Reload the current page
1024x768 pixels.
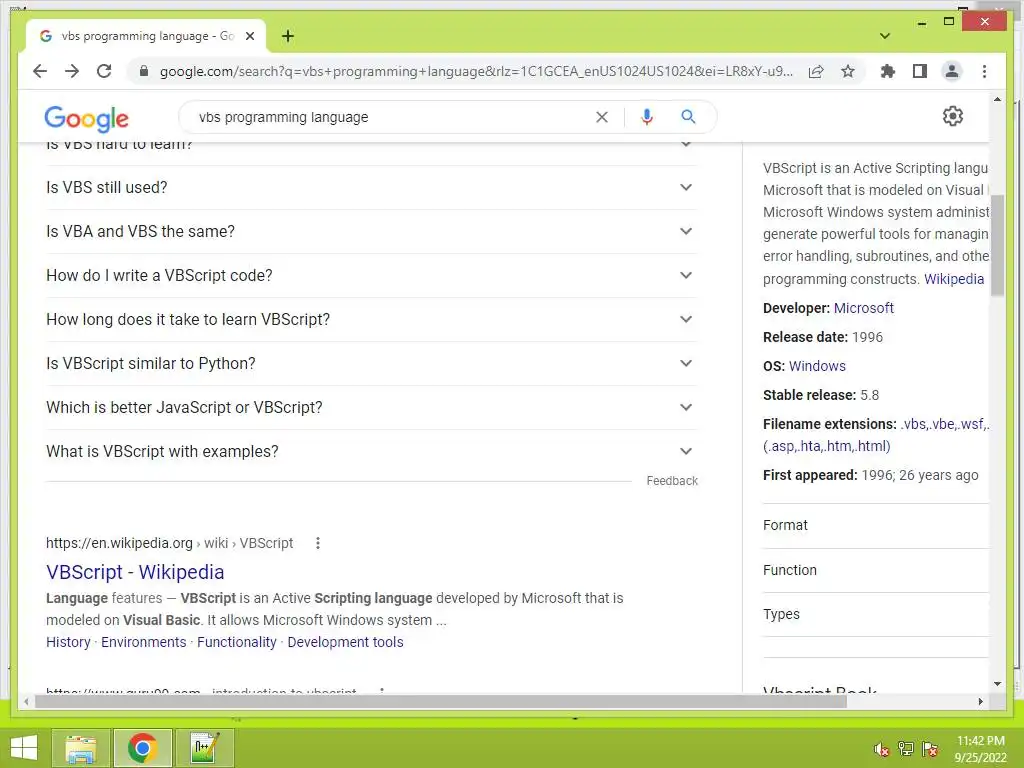[104, 71]
